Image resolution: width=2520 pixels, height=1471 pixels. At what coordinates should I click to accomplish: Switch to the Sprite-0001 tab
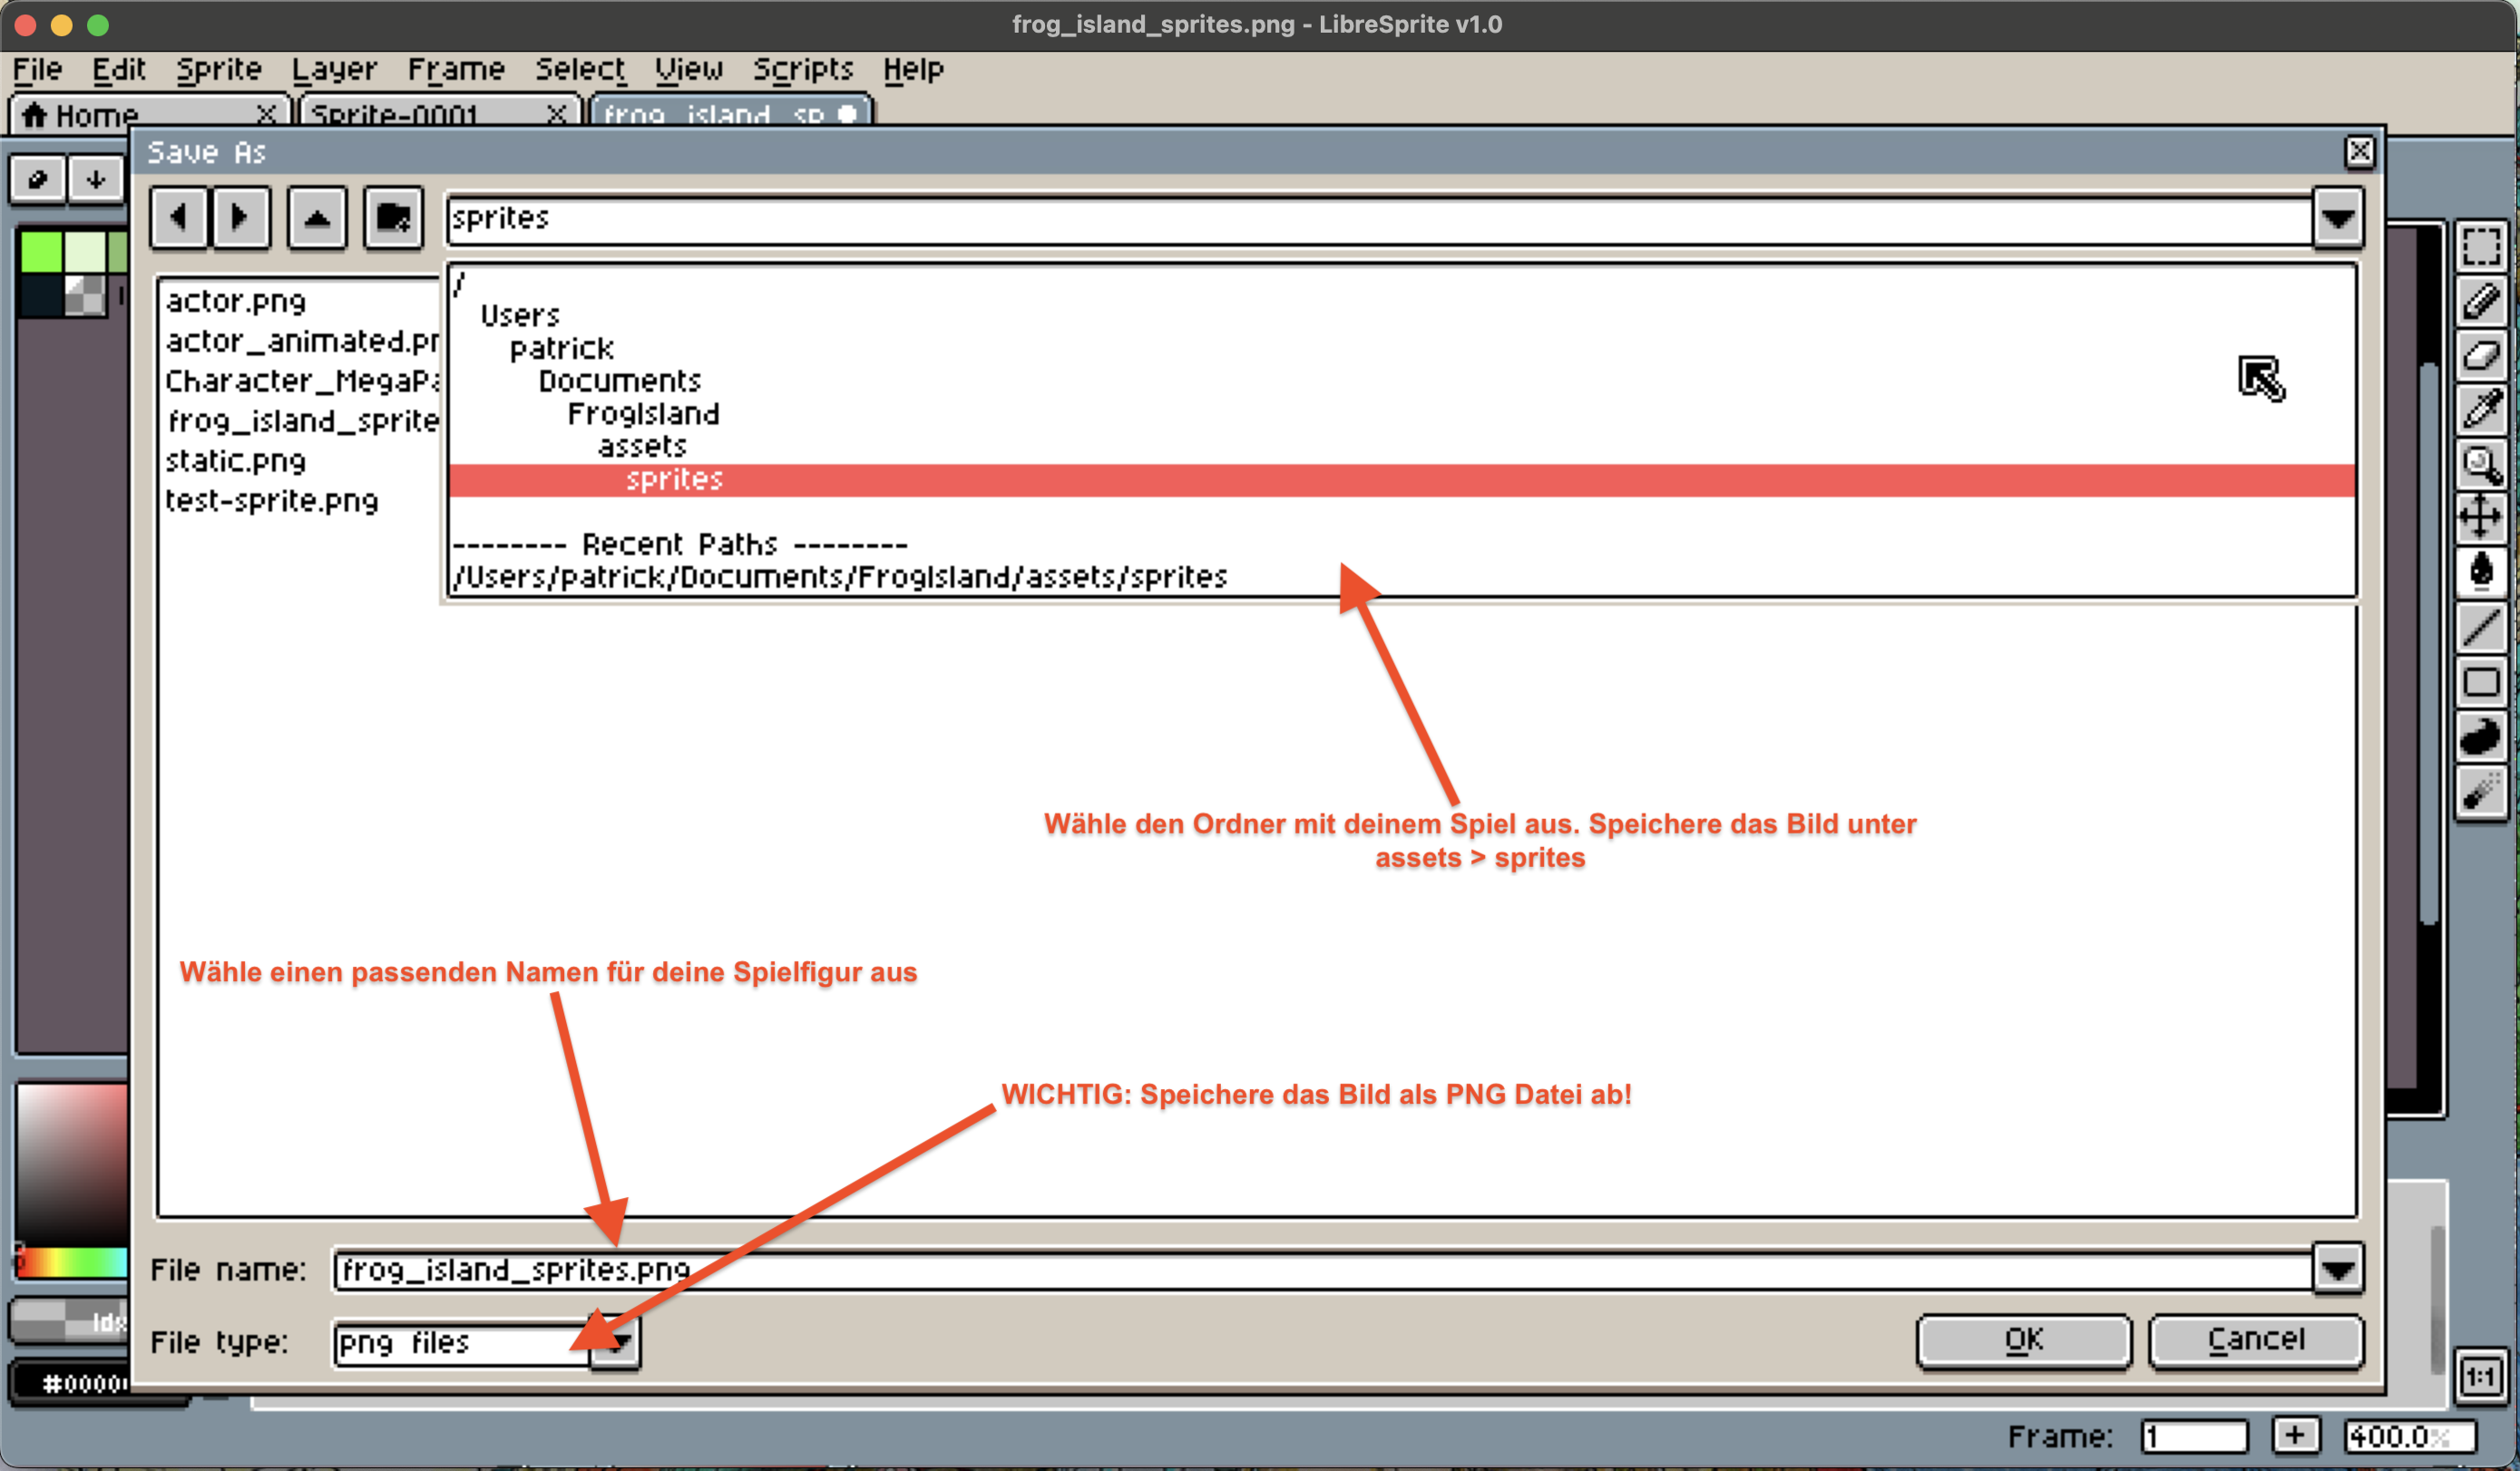[x=395, y=115]
